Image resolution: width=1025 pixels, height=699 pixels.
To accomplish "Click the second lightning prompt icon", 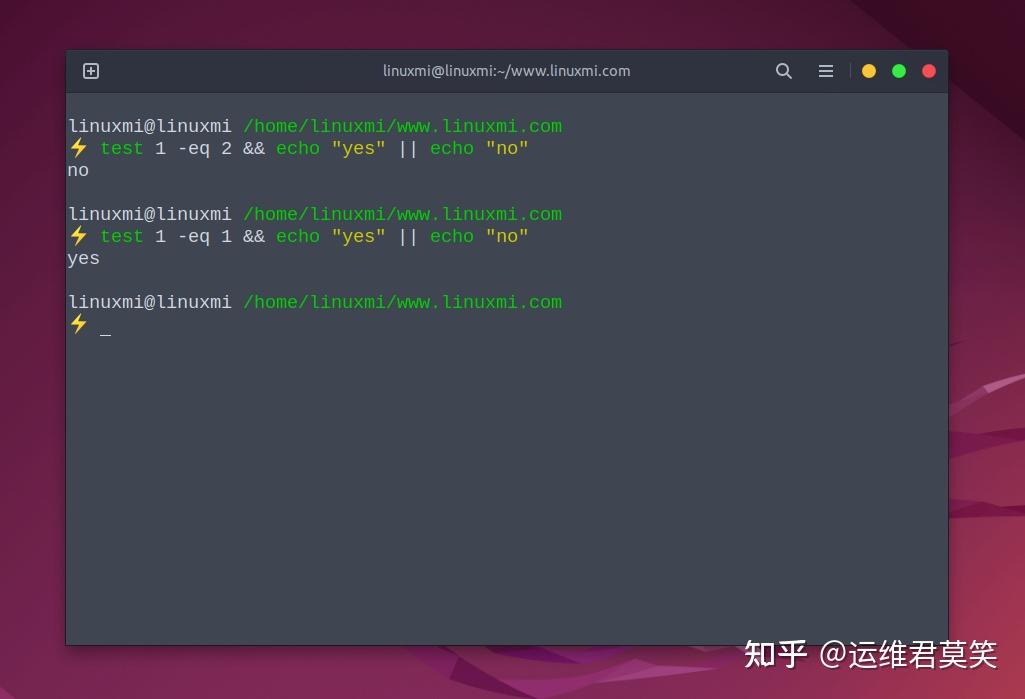I will pyautogui.click(x=79, y=236).
